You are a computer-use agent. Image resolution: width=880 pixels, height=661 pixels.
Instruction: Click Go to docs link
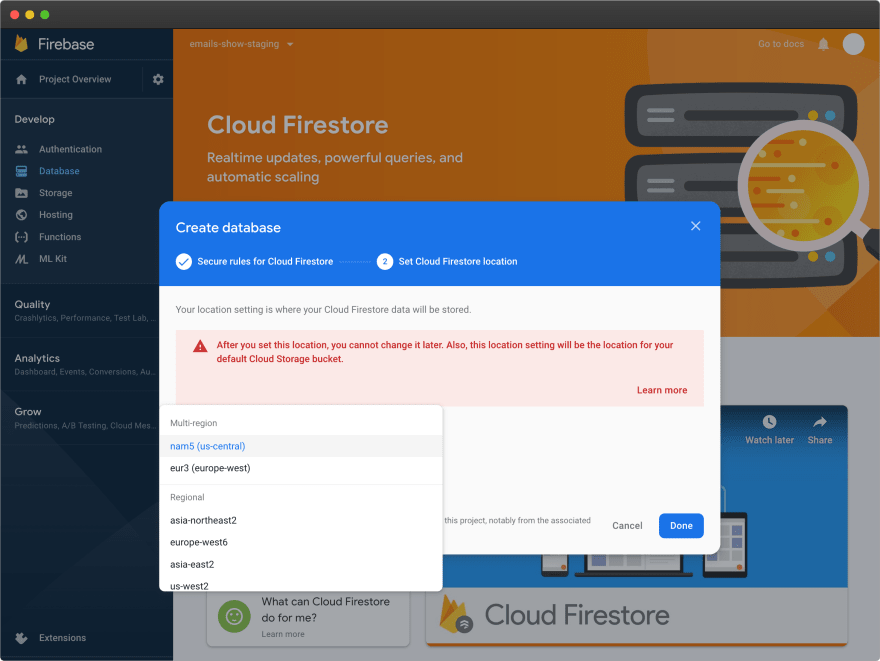click(x=781, y=44)
